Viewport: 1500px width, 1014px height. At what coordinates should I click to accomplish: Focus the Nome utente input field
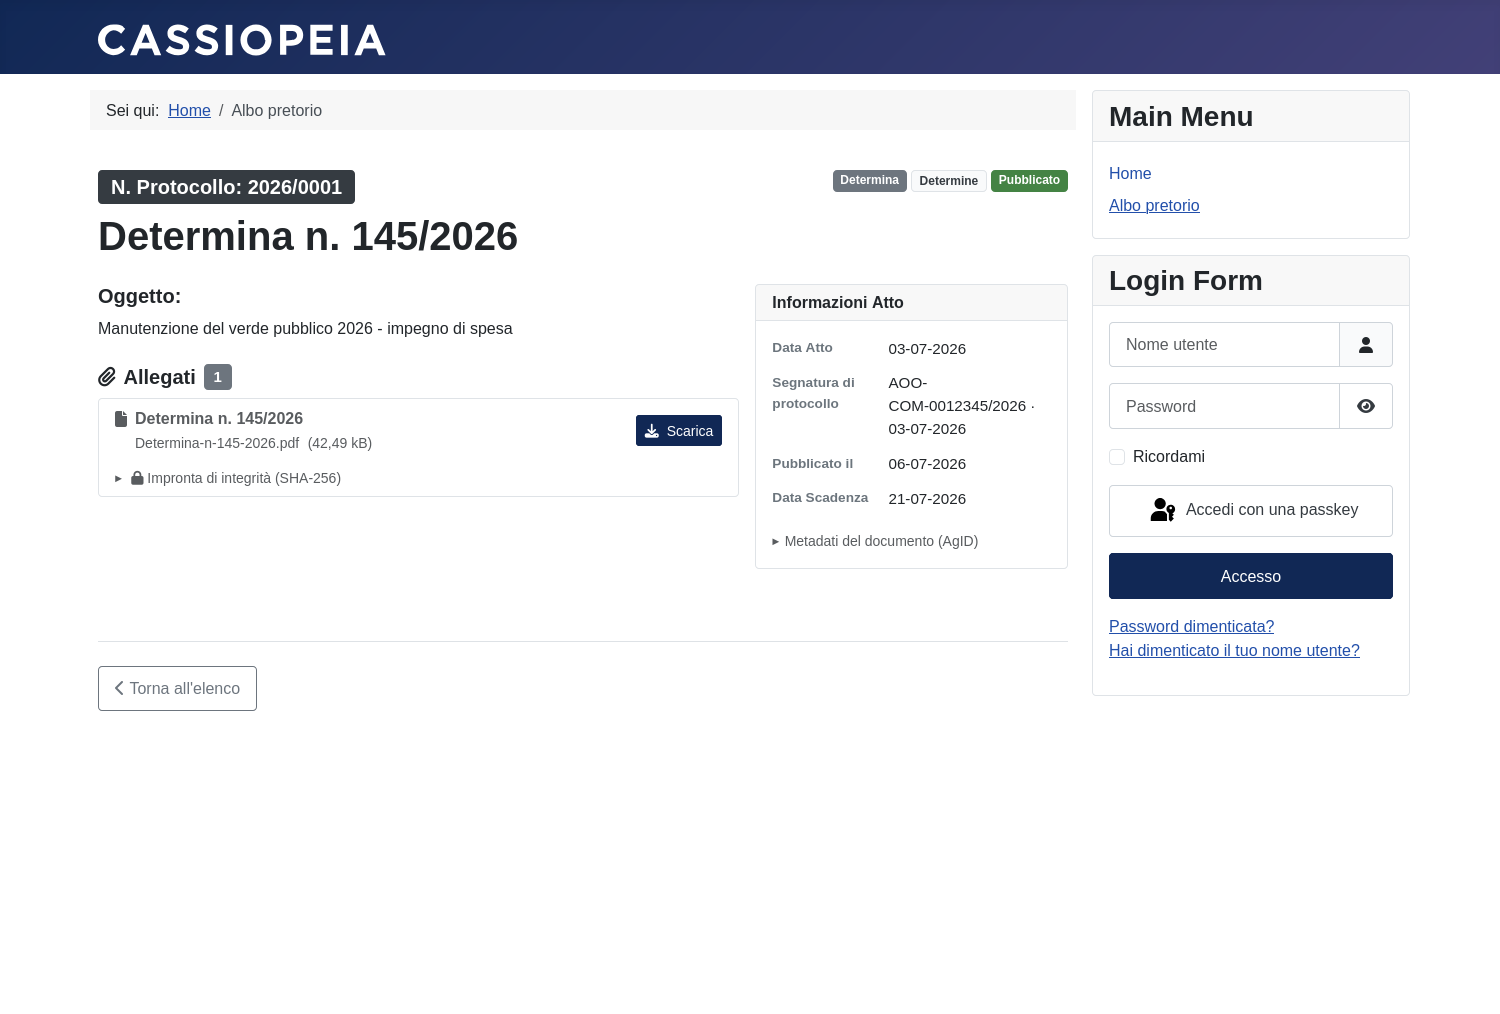tap(1224, 345)
